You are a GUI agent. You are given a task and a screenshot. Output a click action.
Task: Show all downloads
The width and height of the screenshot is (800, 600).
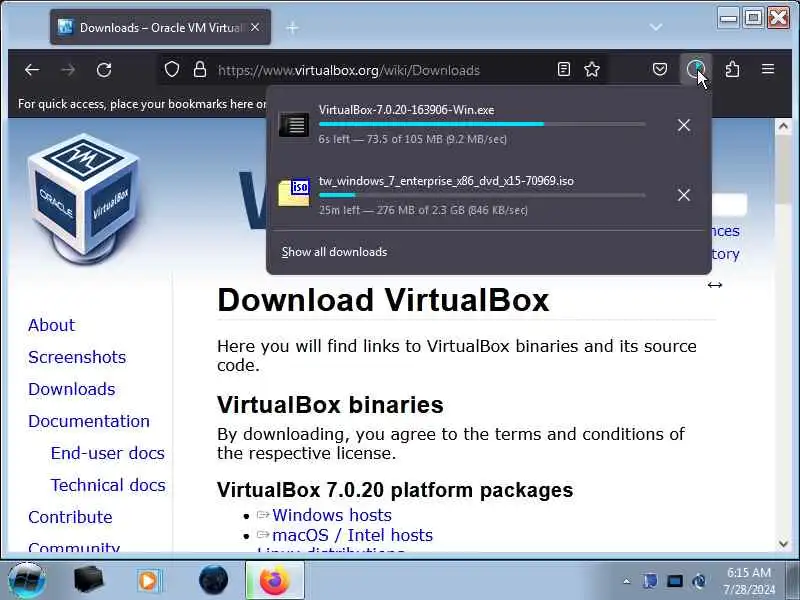(x=335, y=252)
